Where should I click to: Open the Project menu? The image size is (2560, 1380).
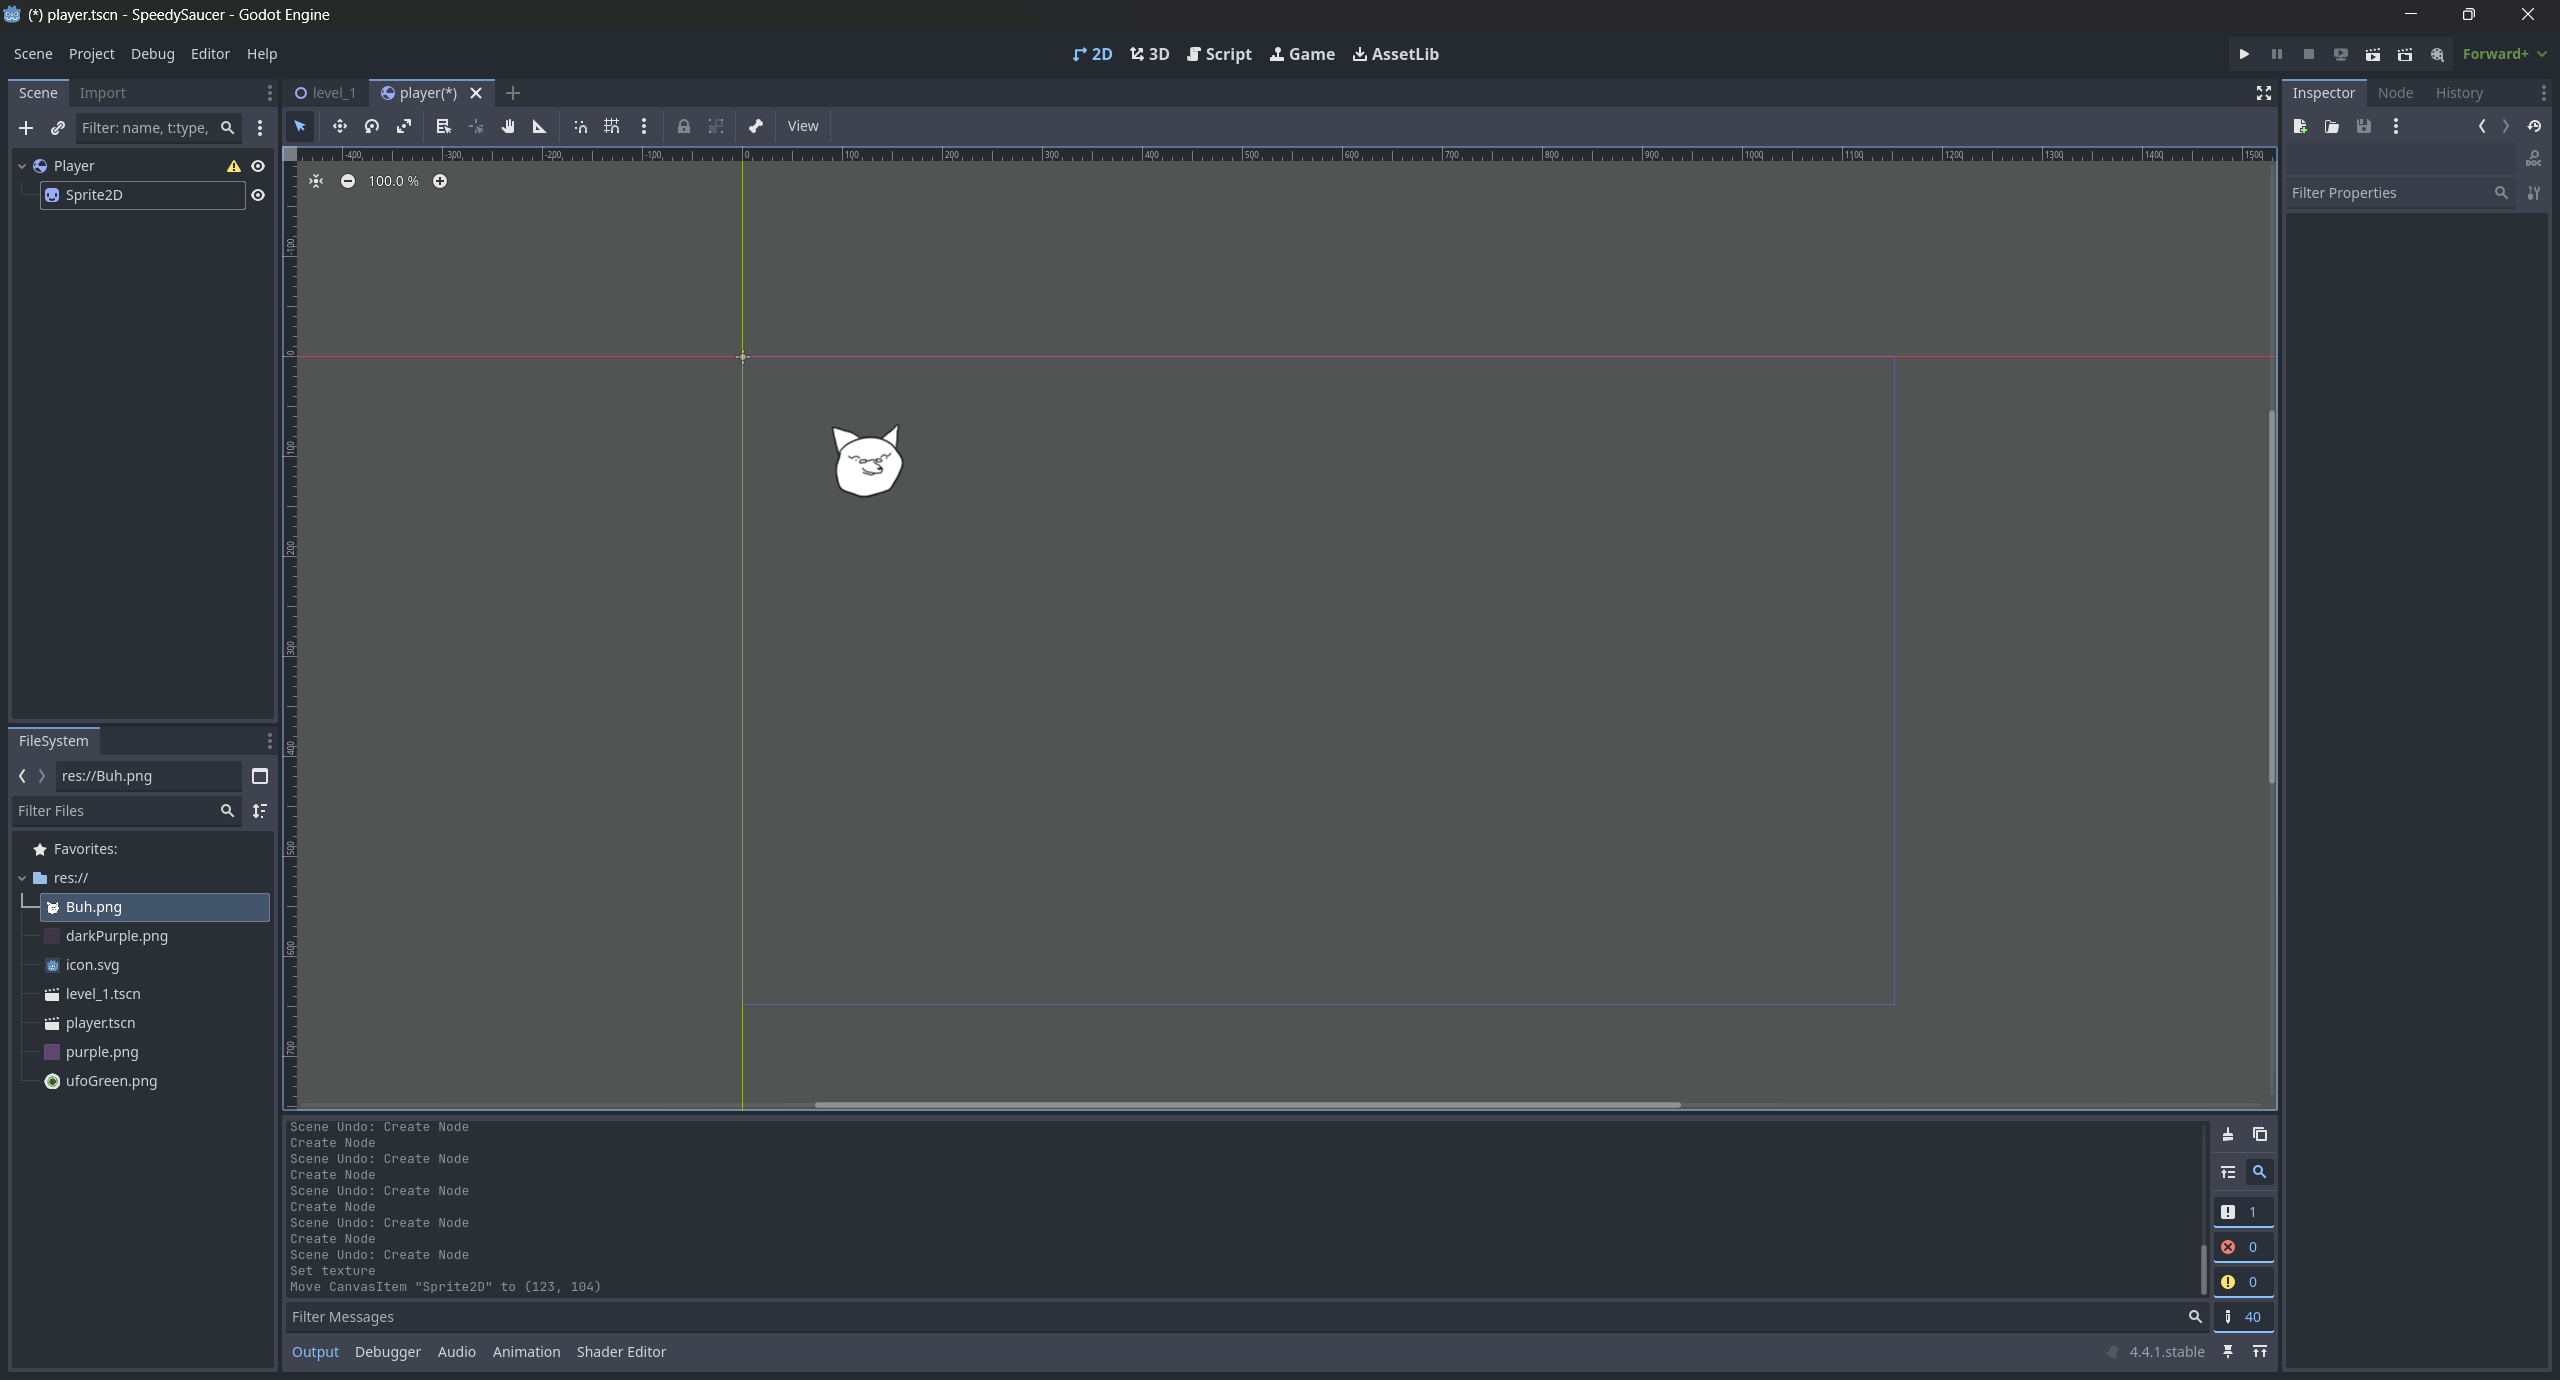(x=92, y=54)
